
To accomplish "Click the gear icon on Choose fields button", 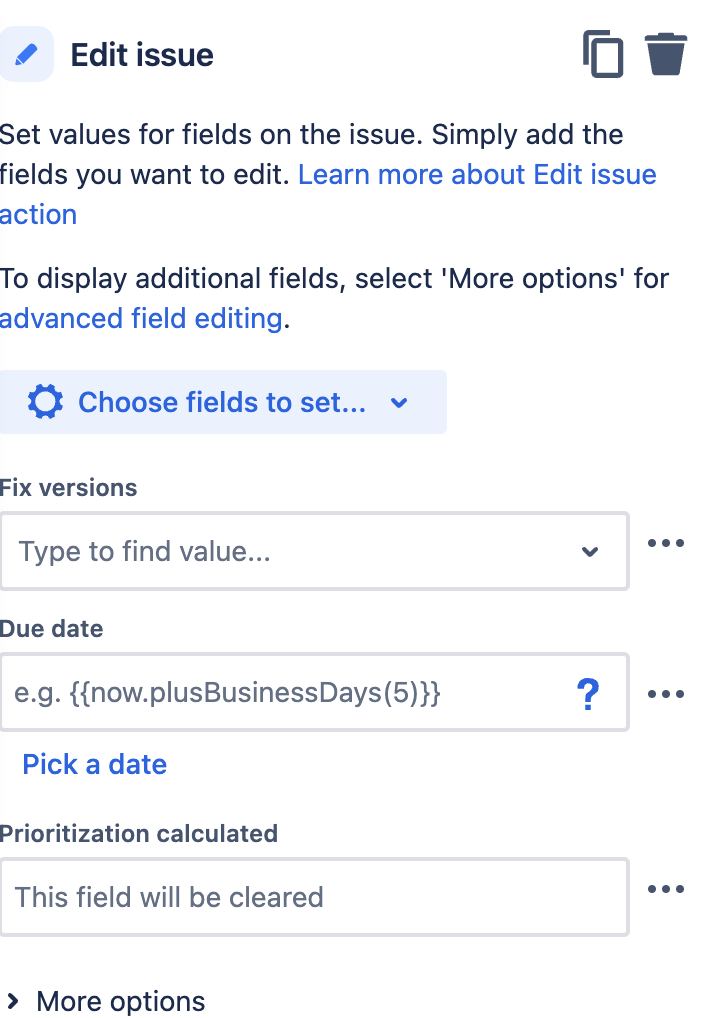I will (44, 402).
